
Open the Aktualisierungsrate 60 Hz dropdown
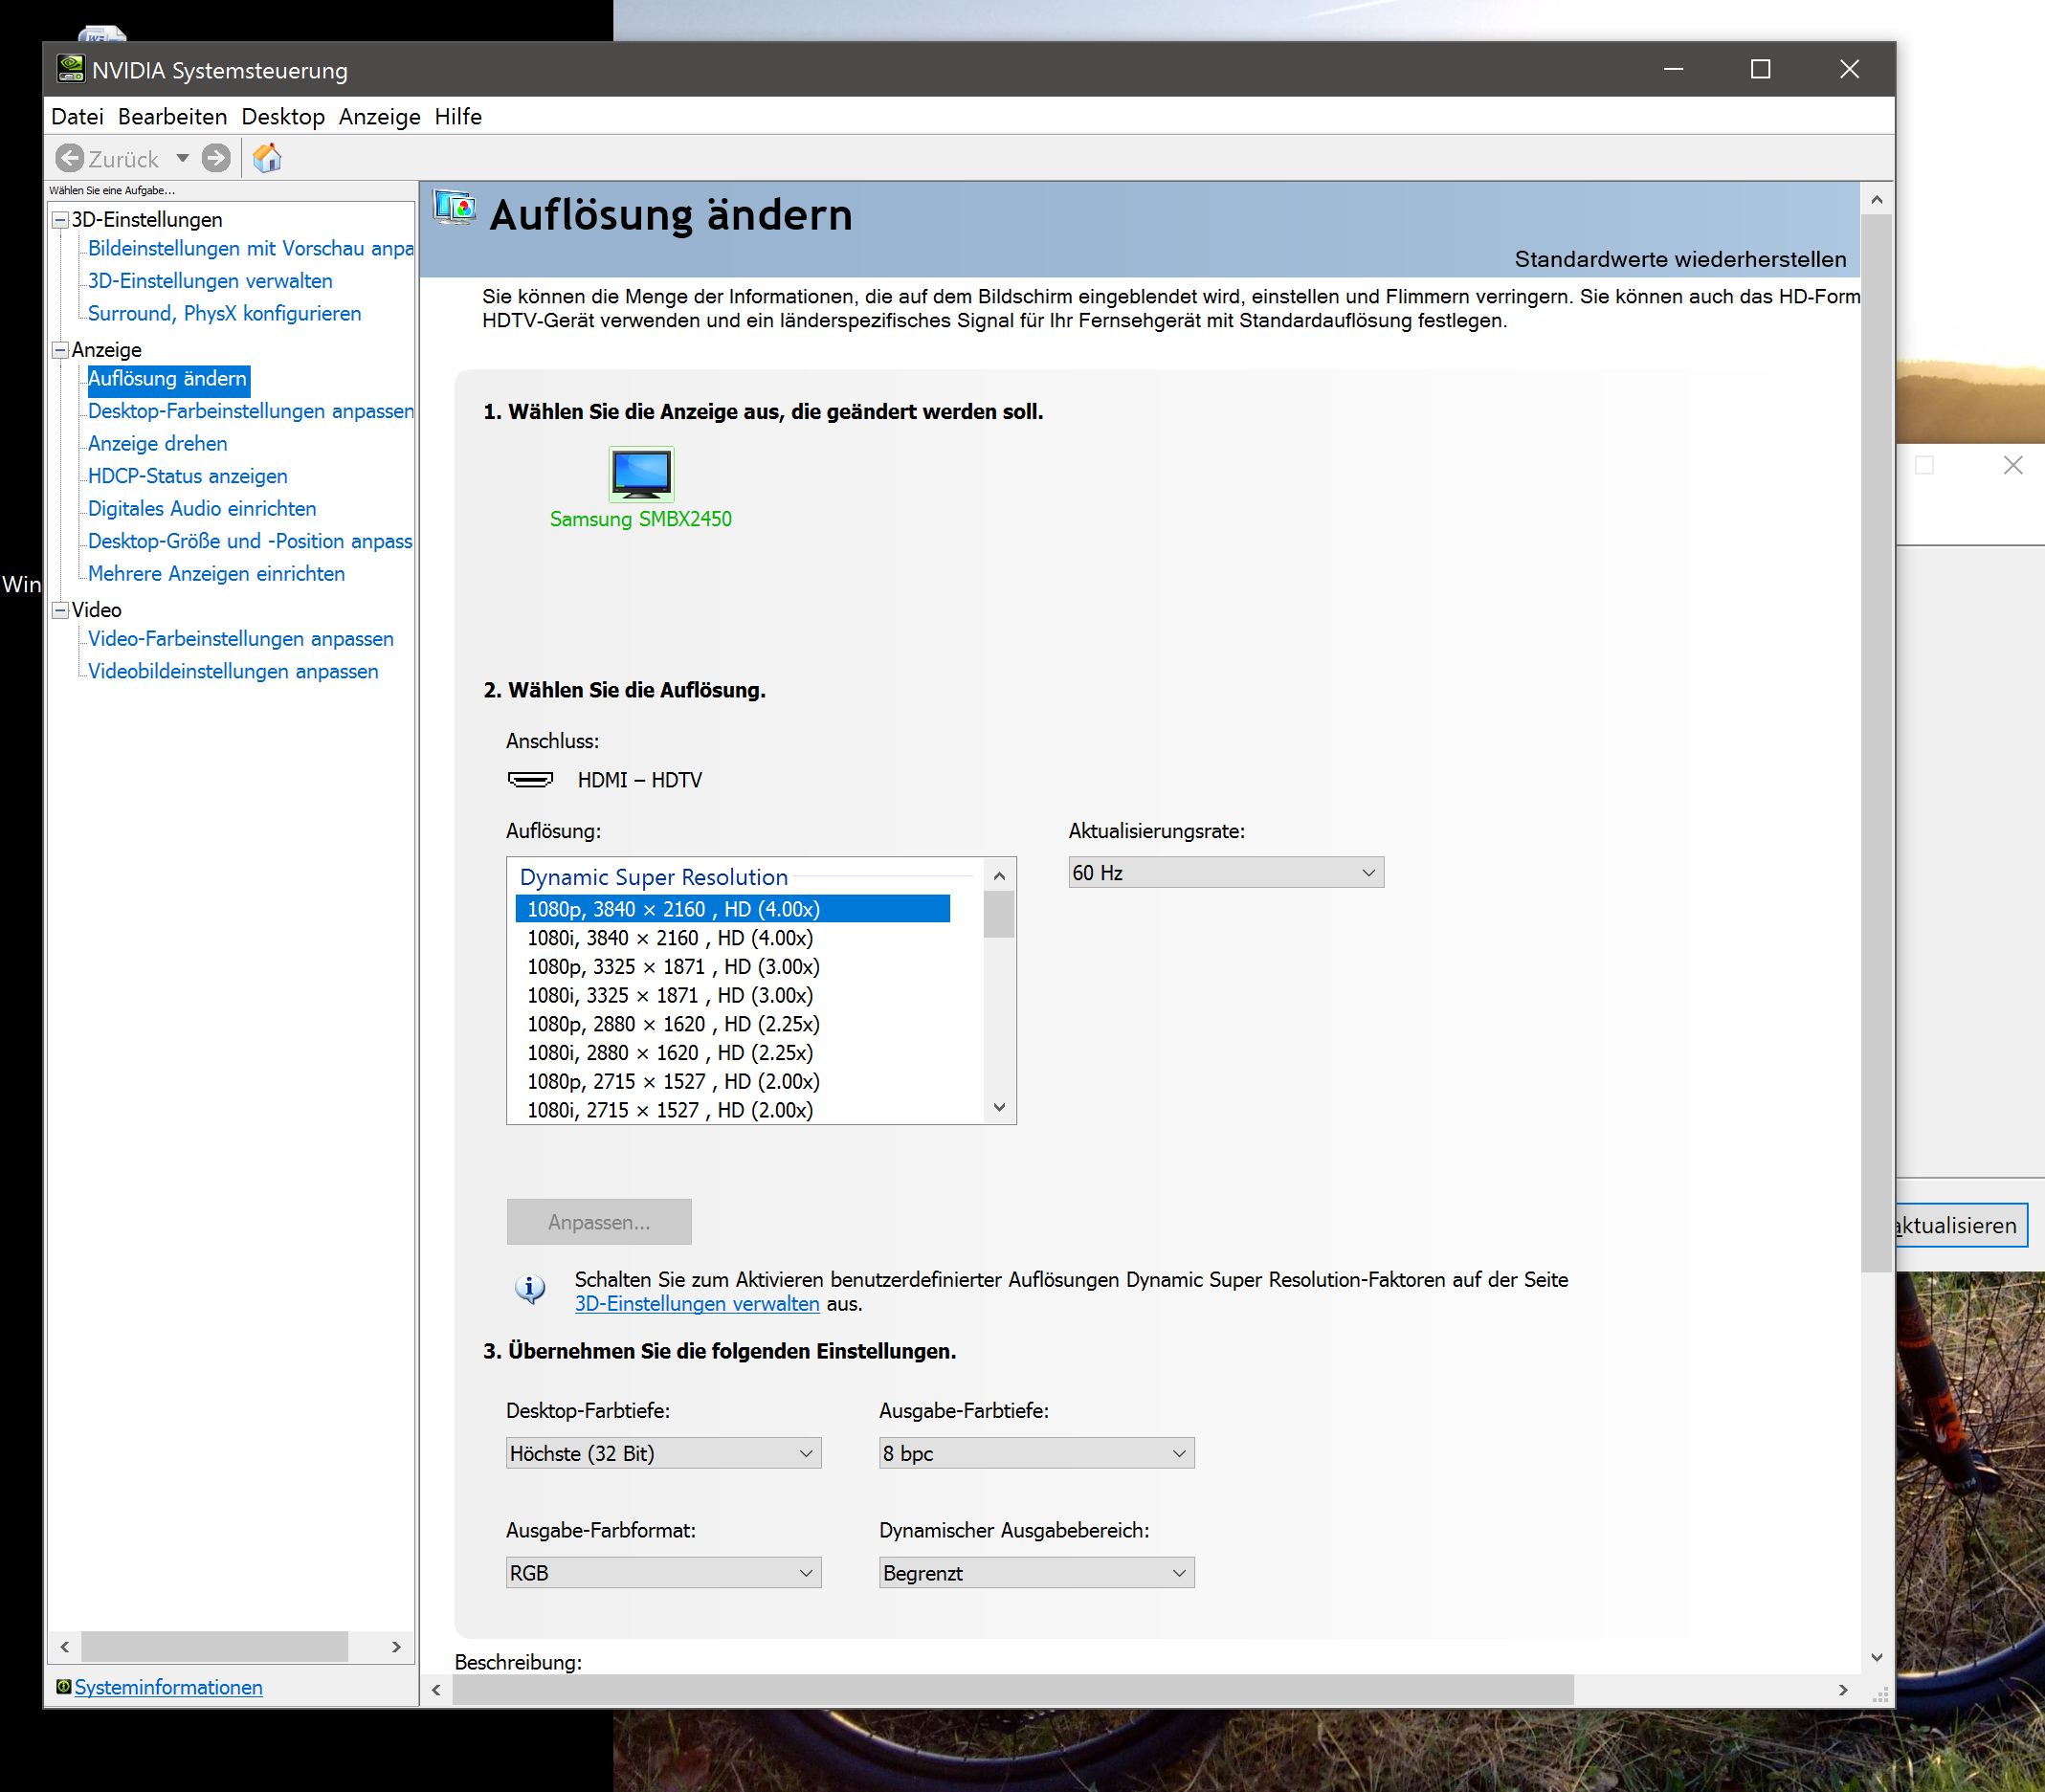(x=1225, y=873)
